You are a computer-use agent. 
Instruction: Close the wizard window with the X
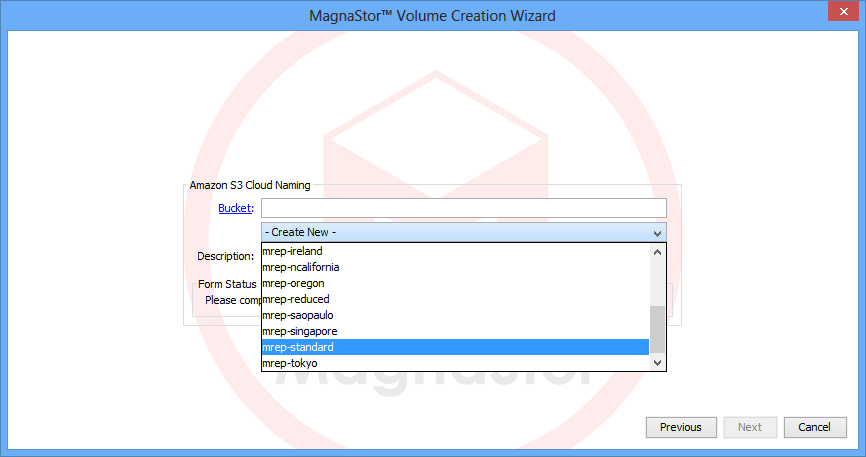(x=843, y=11)
